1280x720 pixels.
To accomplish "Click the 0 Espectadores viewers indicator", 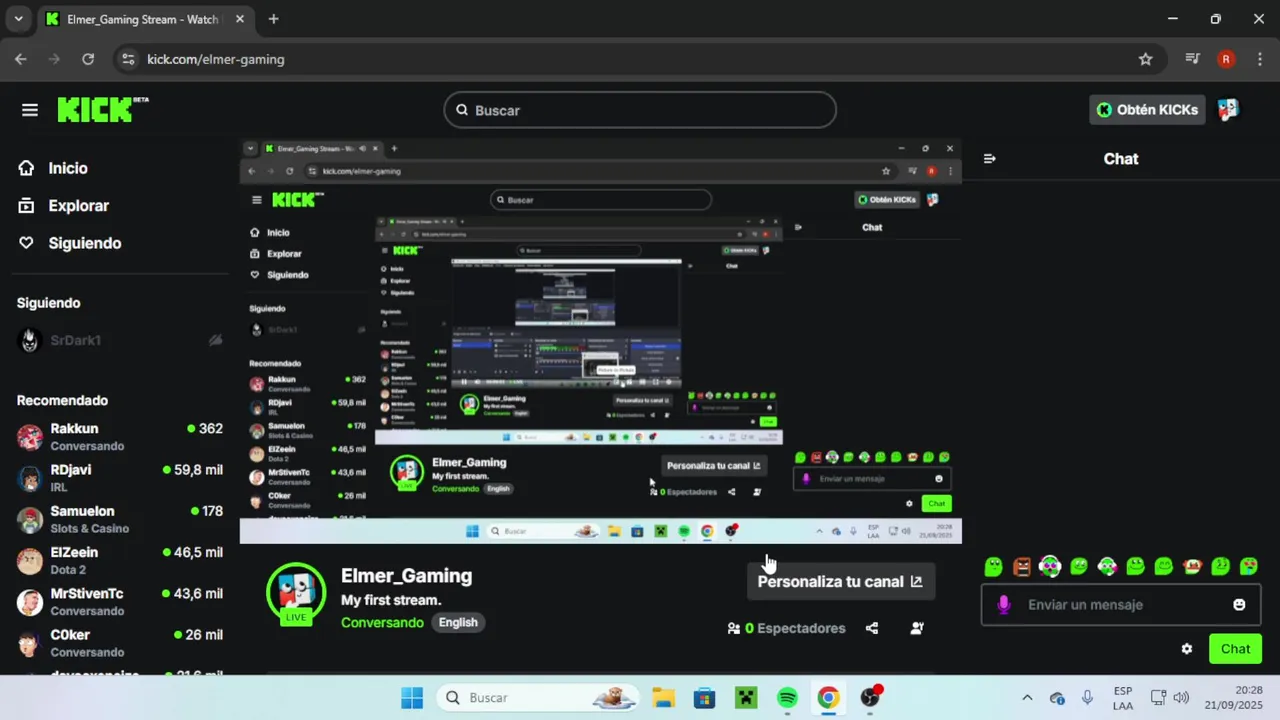I will click(x=786, y=628).
